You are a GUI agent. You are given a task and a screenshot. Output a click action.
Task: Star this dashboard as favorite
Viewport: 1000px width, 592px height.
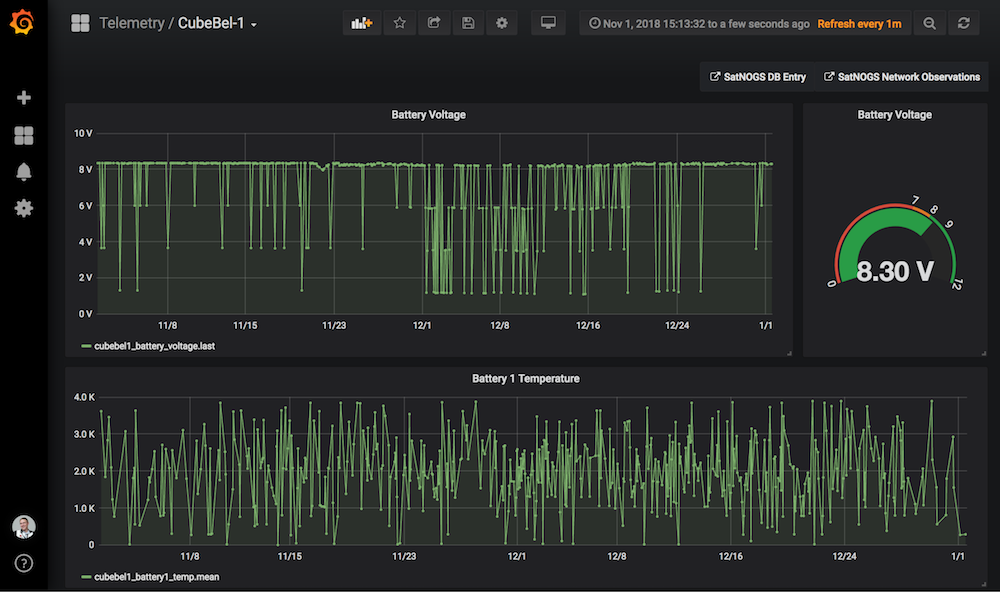click(400, 23)
